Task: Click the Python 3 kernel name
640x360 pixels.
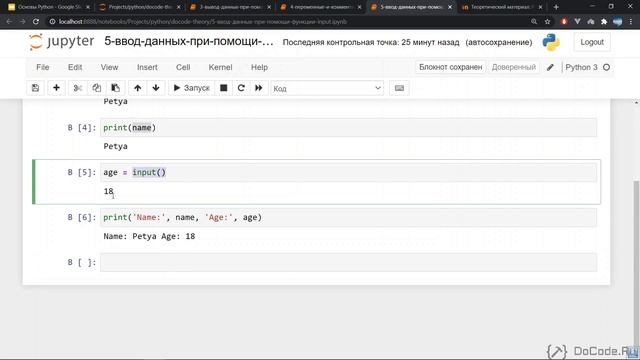Action: (581, 67)
